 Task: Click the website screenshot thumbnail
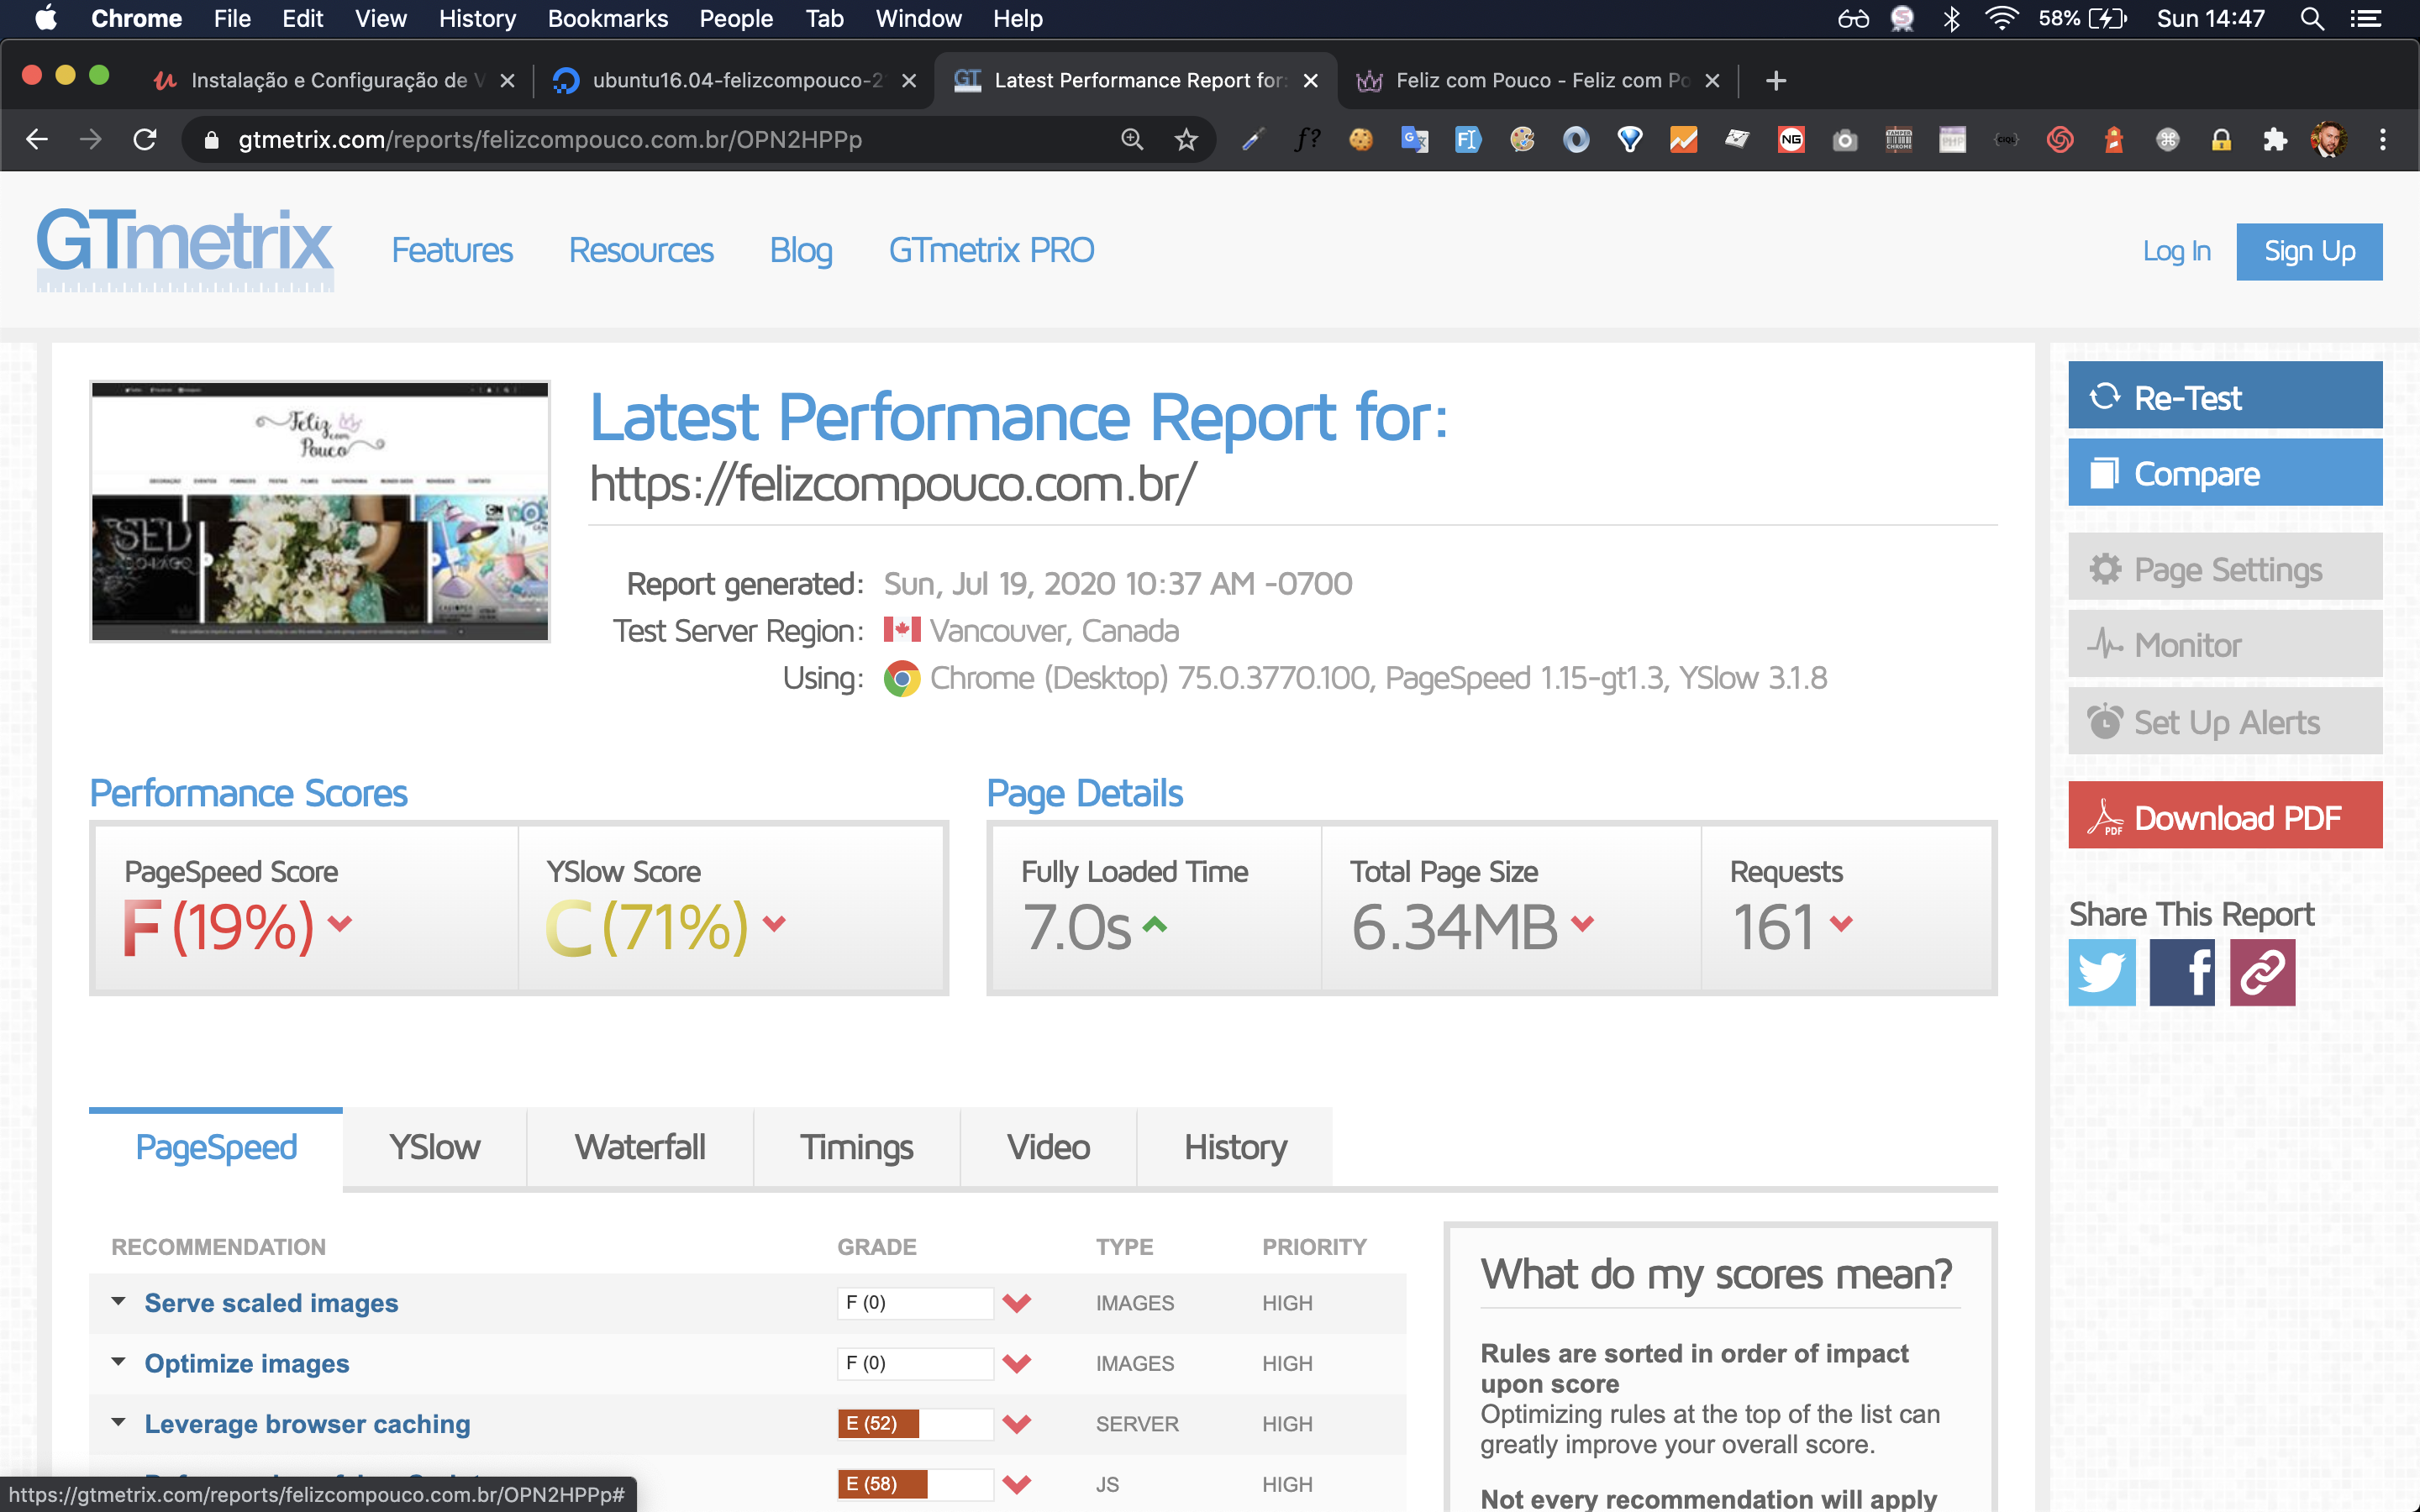click(x=320, y=512)
